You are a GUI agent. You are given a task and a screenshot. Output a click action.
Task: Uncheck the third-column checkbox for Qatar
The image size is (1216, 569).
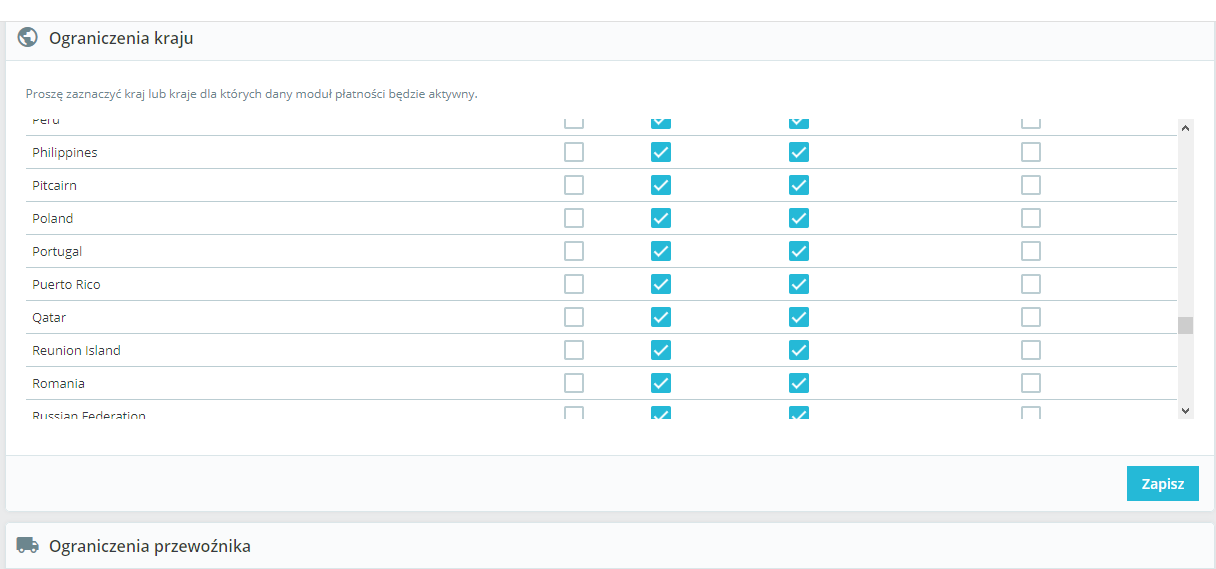(799, 317)
